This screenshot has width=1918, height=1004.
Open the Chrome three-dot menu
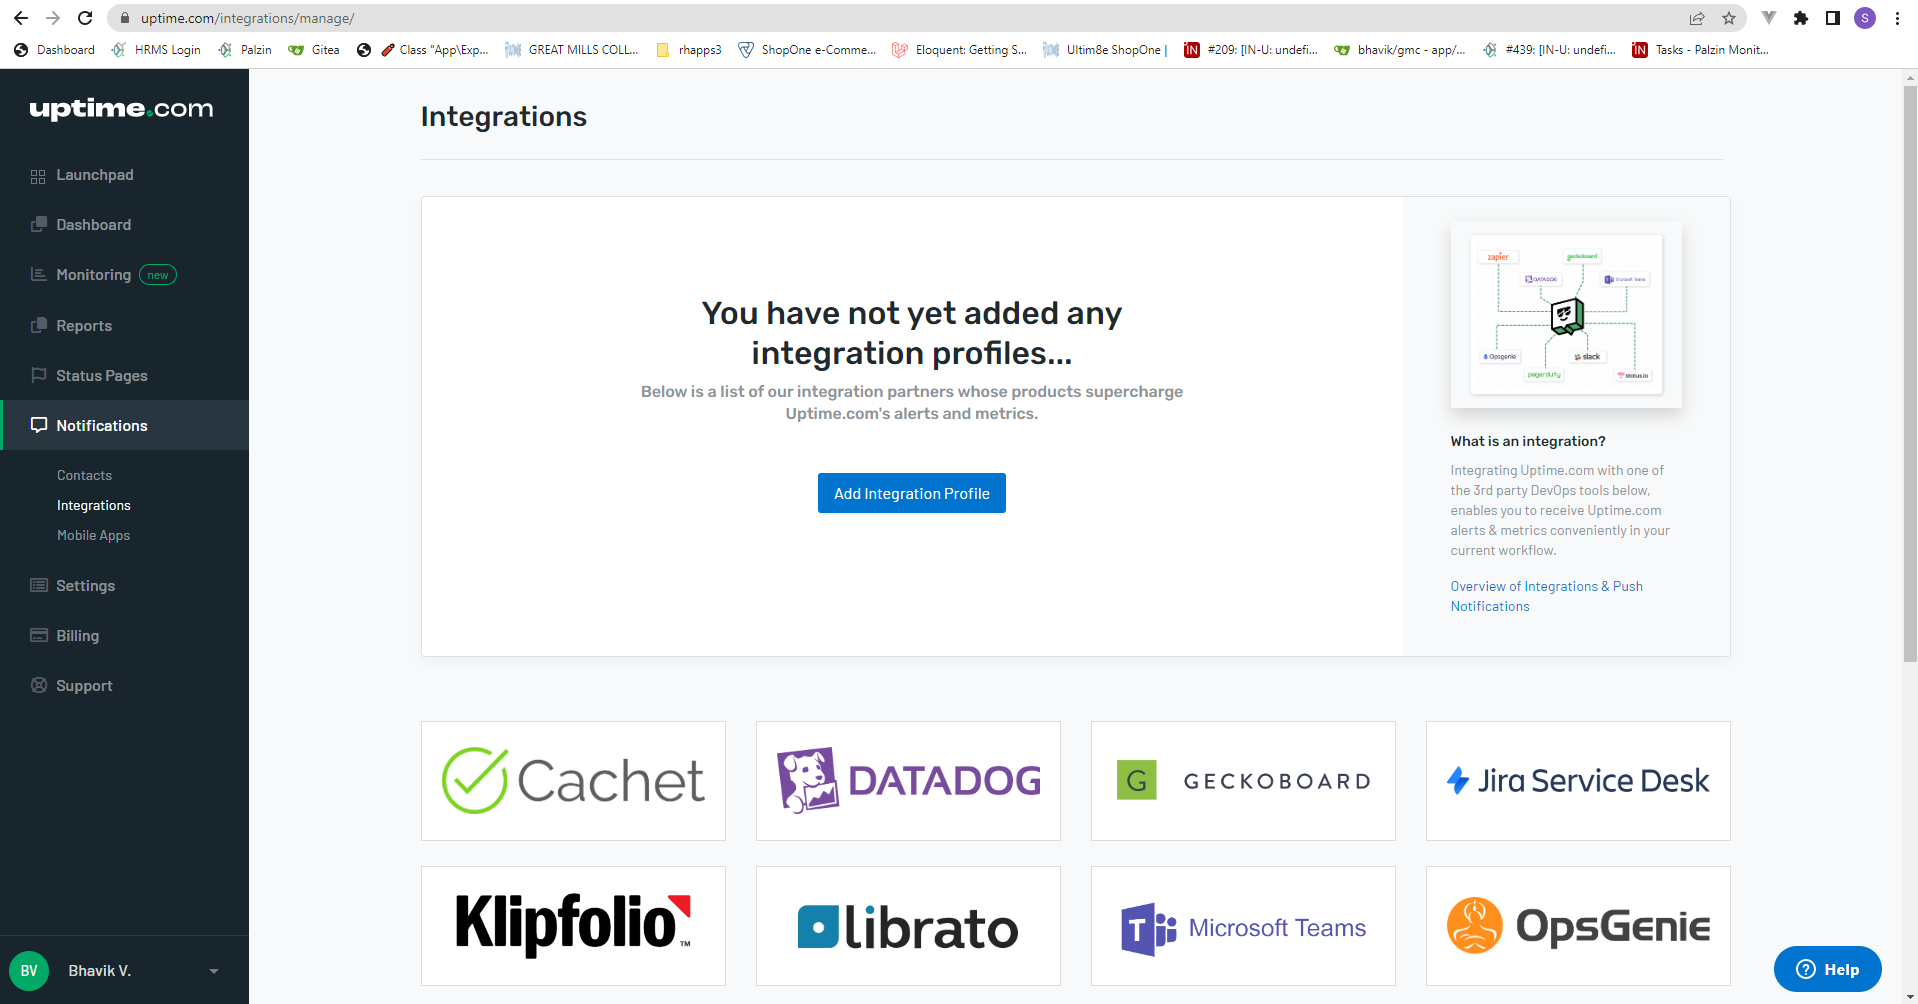click(x=1897, y=18)
